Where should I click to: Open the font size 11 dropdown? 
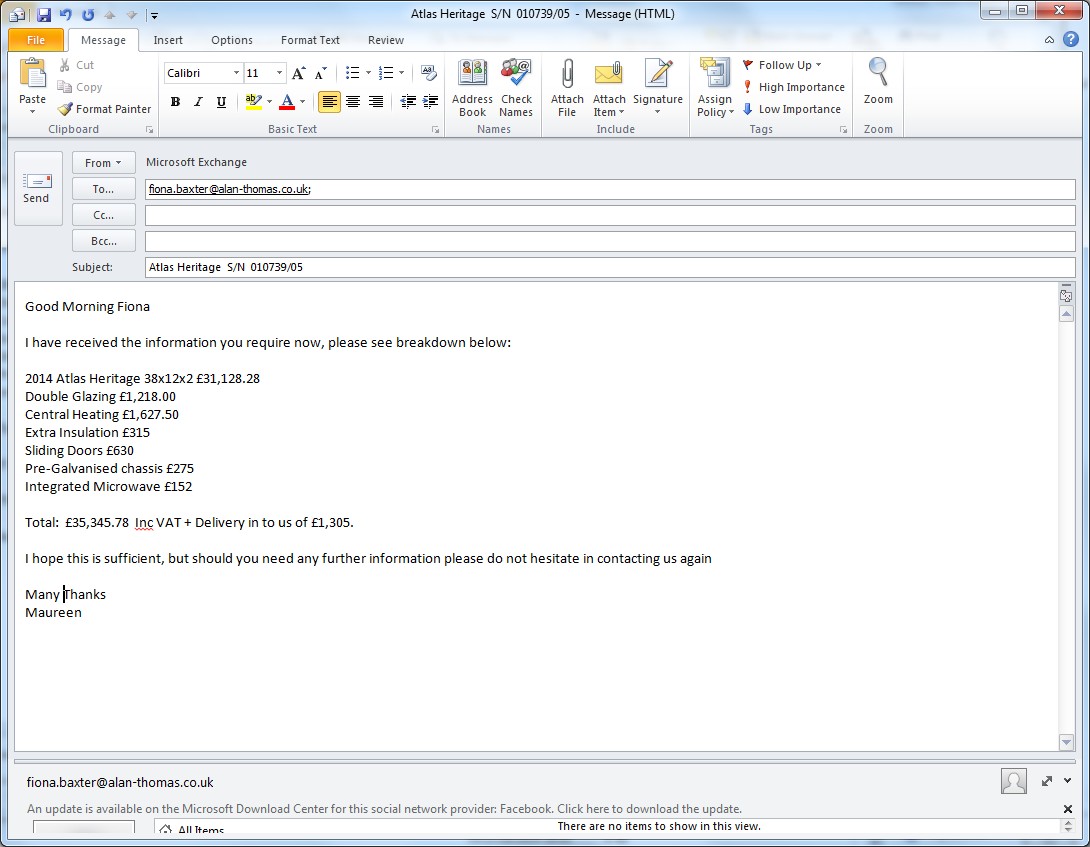[279, 73]
